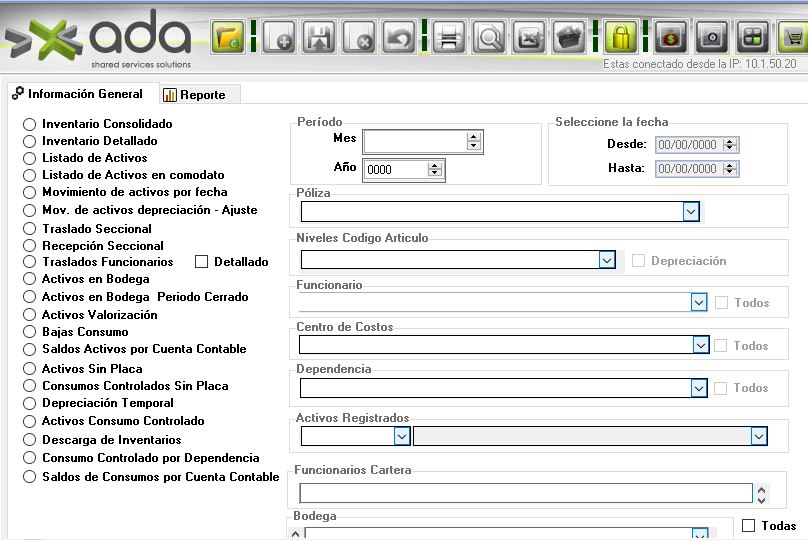The image size is (808, 541).
Task: Select Inventario Consolidado radio option
Action: tap(29, 124)
